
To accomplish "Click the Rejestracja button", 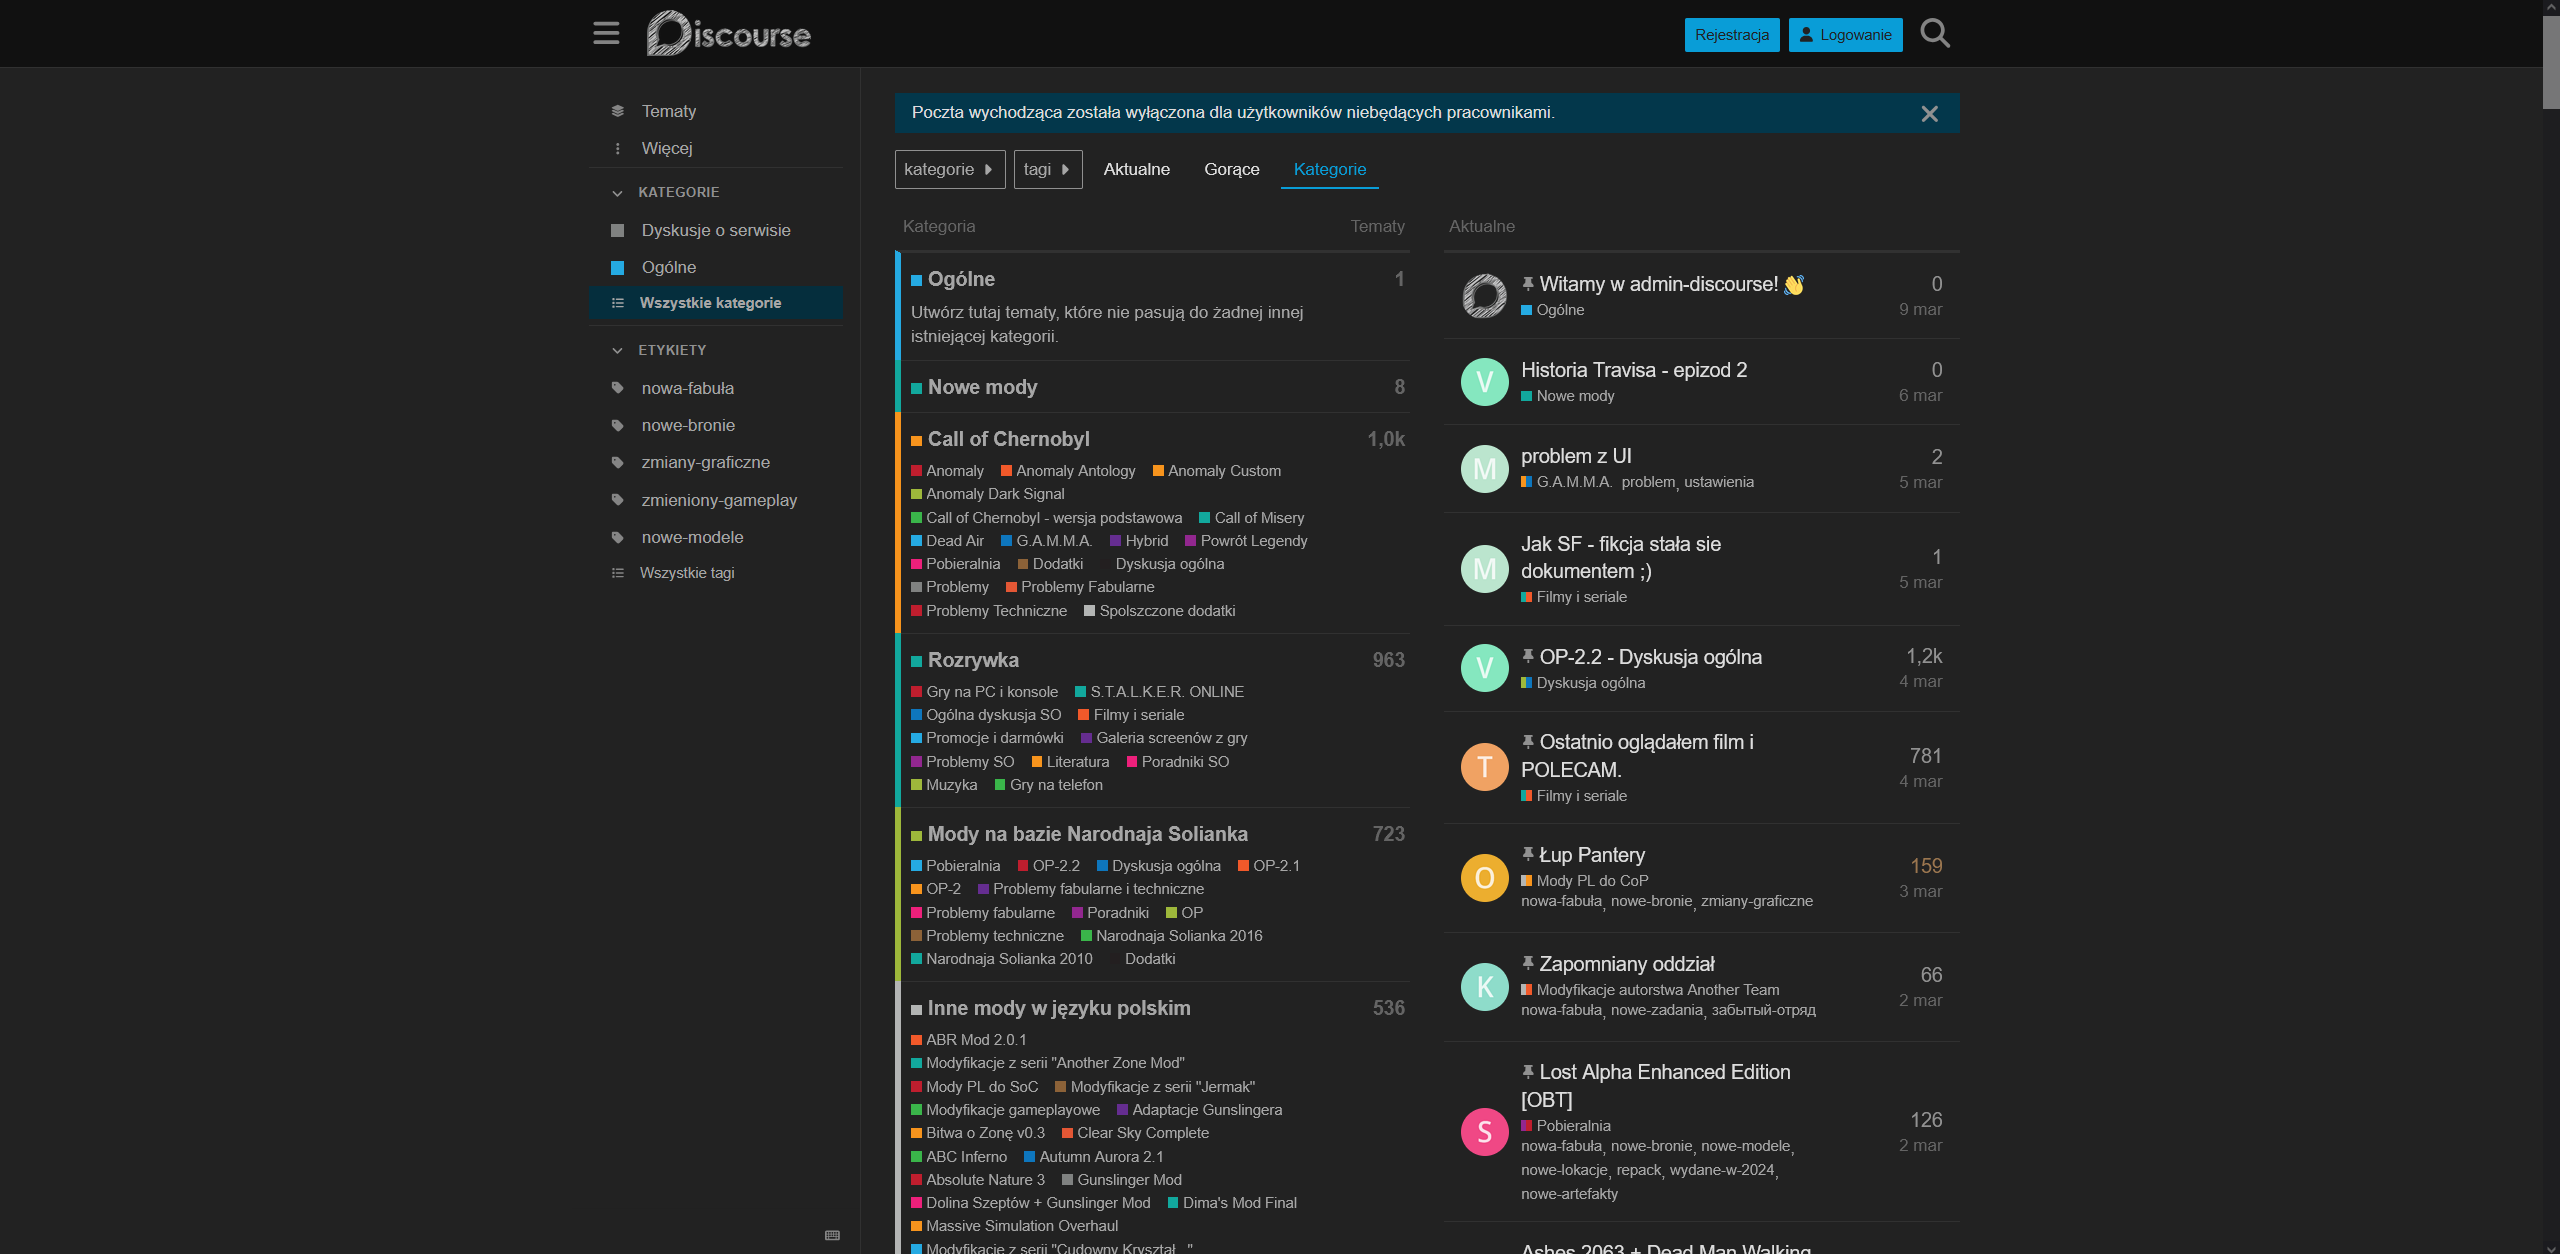I will pos(1731,35).
